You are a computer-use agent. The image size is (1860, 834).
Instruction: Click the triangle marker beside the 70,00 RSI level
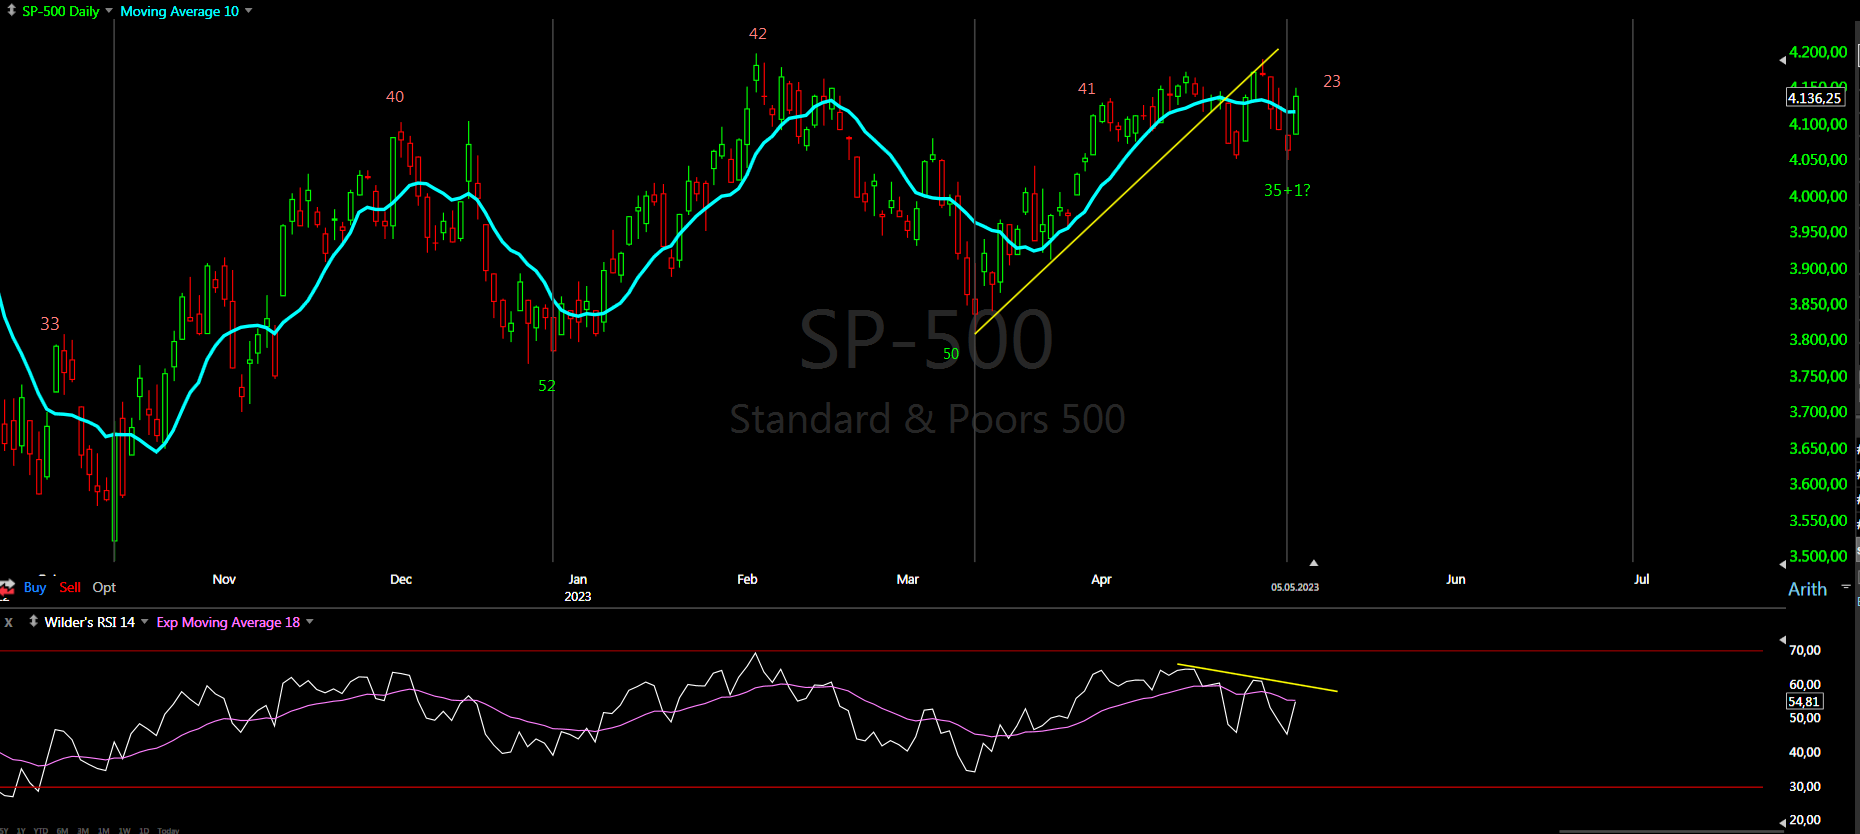1783,639
